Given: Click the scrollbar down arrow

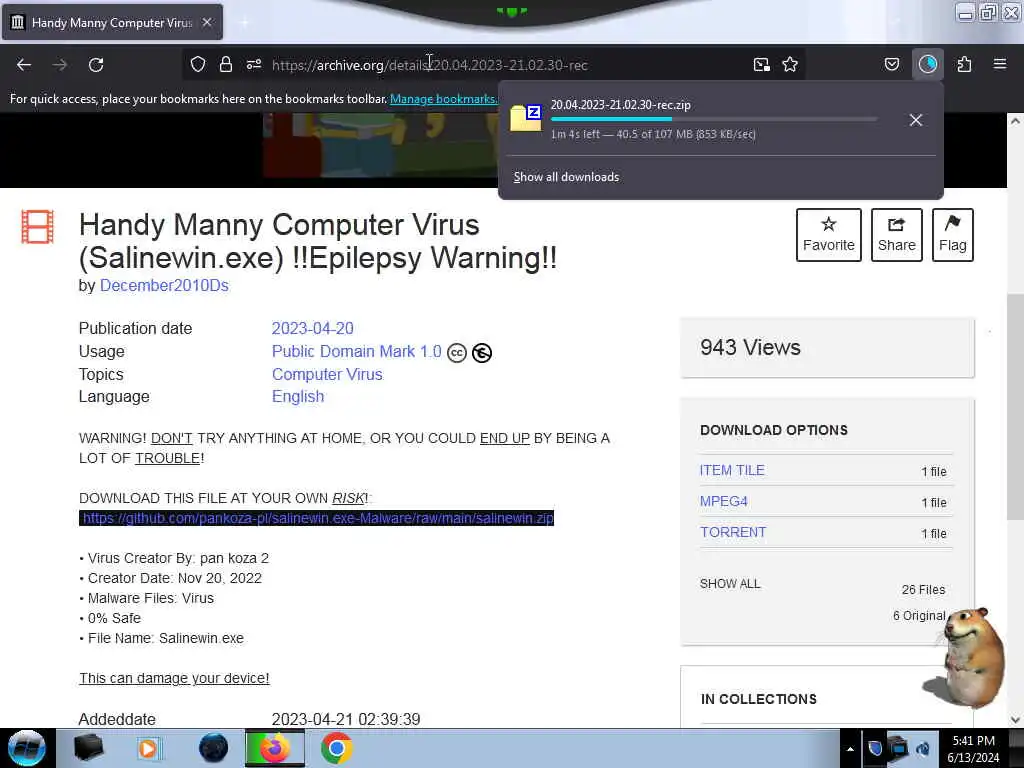Looking at the screenshot, I should coord(1015,720).
